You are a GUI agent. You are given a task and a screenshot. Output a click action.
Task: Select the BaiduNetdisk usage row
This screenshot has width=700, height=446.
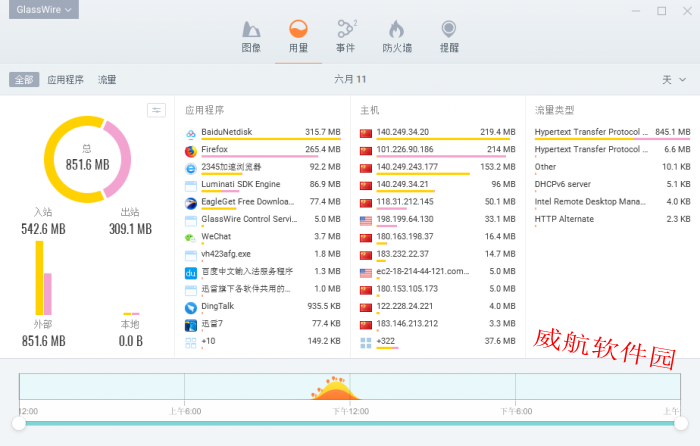click(x=263, y=133)
